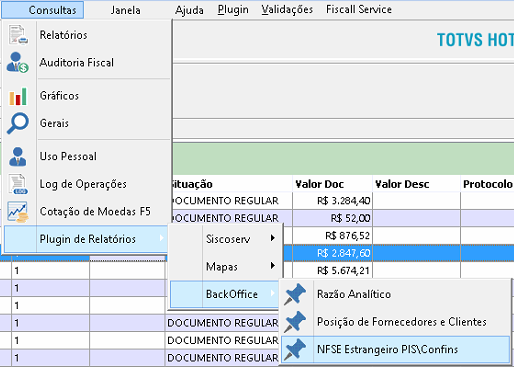Screen dimensions: 514x367
Task: Open Razão Analítico report
Action: [x=395, y=294]
